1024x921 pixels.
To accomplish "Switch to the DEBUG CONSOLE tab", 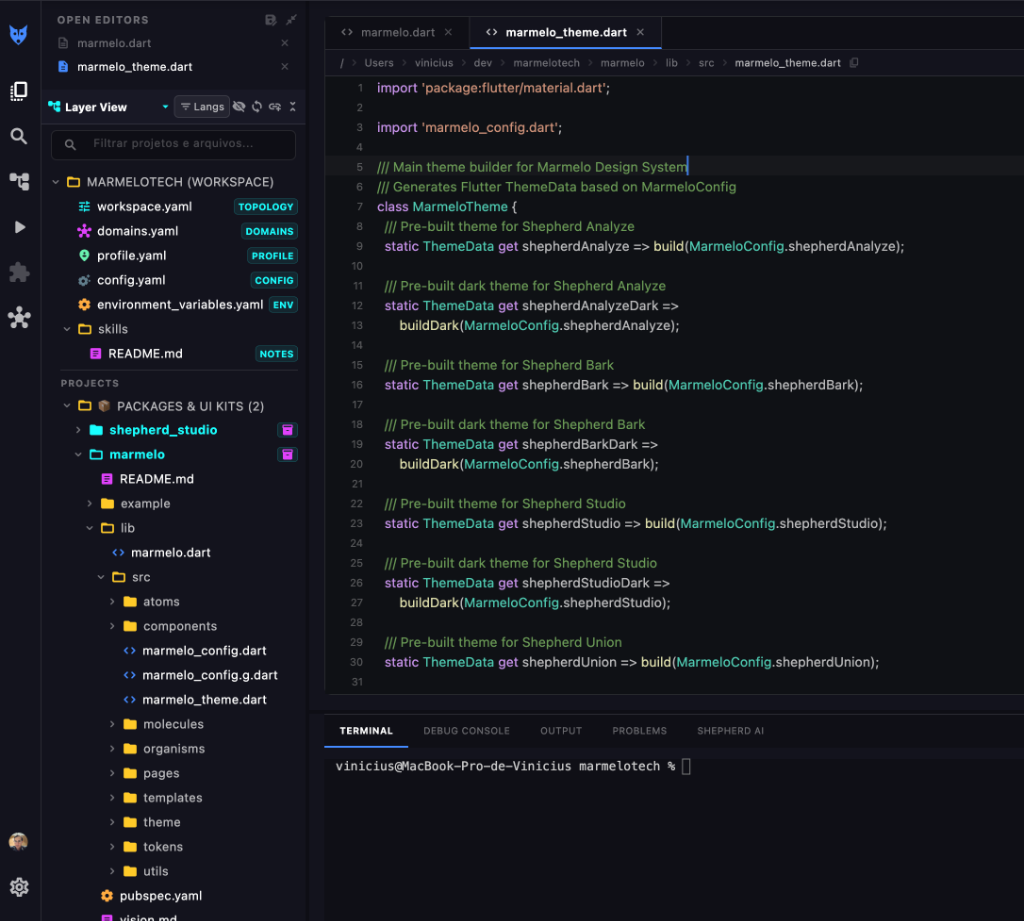I will click(x=466, y=731).
